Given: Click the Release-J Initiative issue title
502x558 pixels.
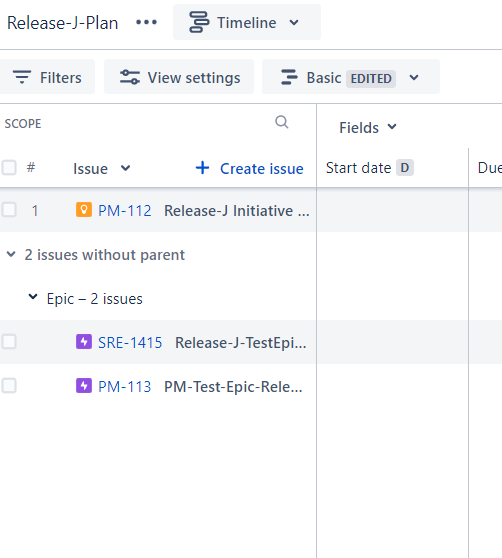Looking at the screenshot, I should pos(236,211).
